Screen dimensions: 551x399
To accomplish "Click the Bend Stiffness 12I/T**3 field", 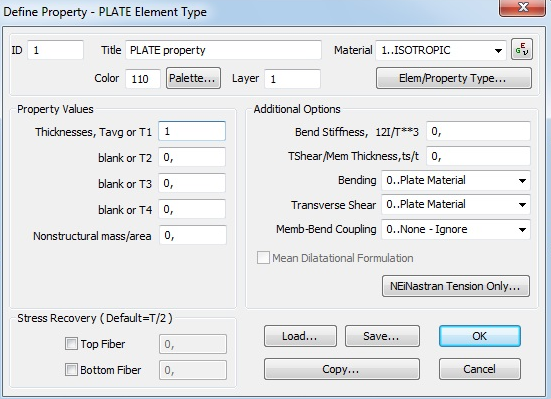I will click(x=478, y=131).
